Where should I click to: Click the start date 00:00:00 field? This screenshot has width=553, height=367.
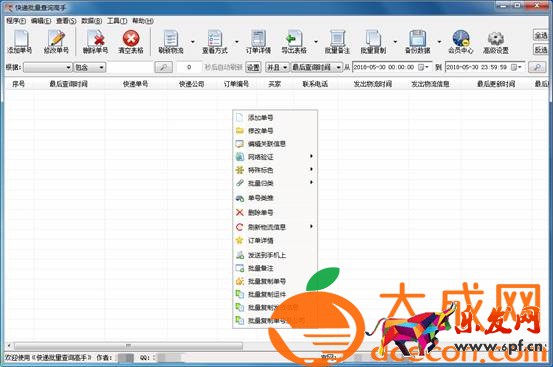(x=391, y=67)
